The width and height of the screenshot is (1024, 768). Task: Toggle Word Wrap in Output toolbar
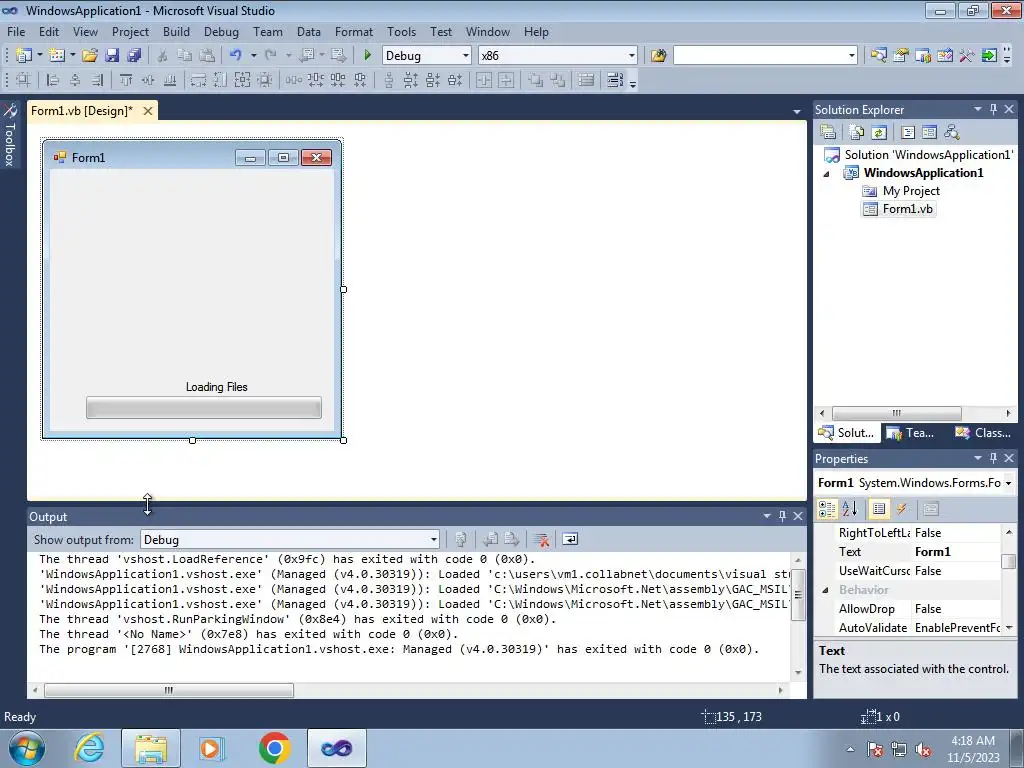[x=570, y=539]
